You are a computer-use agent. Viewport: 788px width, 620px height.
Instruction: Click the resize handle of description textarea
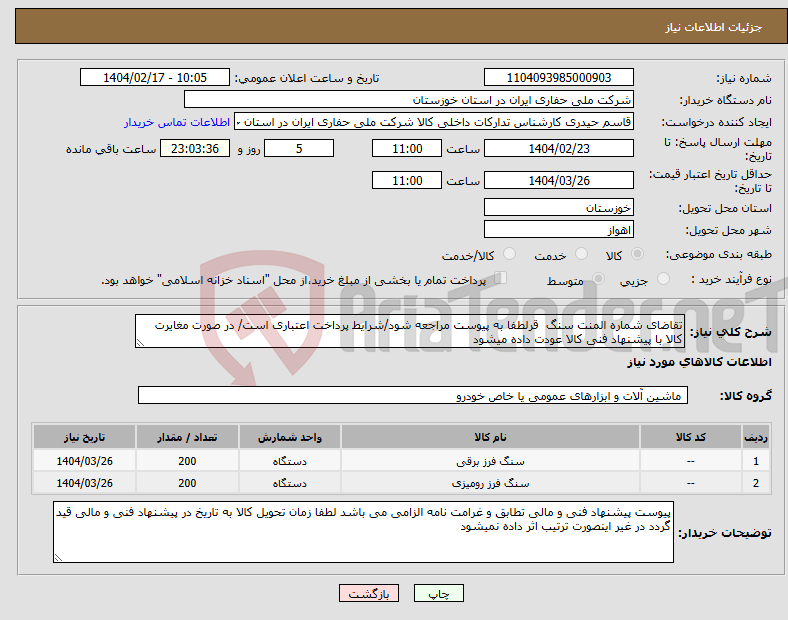140,343
